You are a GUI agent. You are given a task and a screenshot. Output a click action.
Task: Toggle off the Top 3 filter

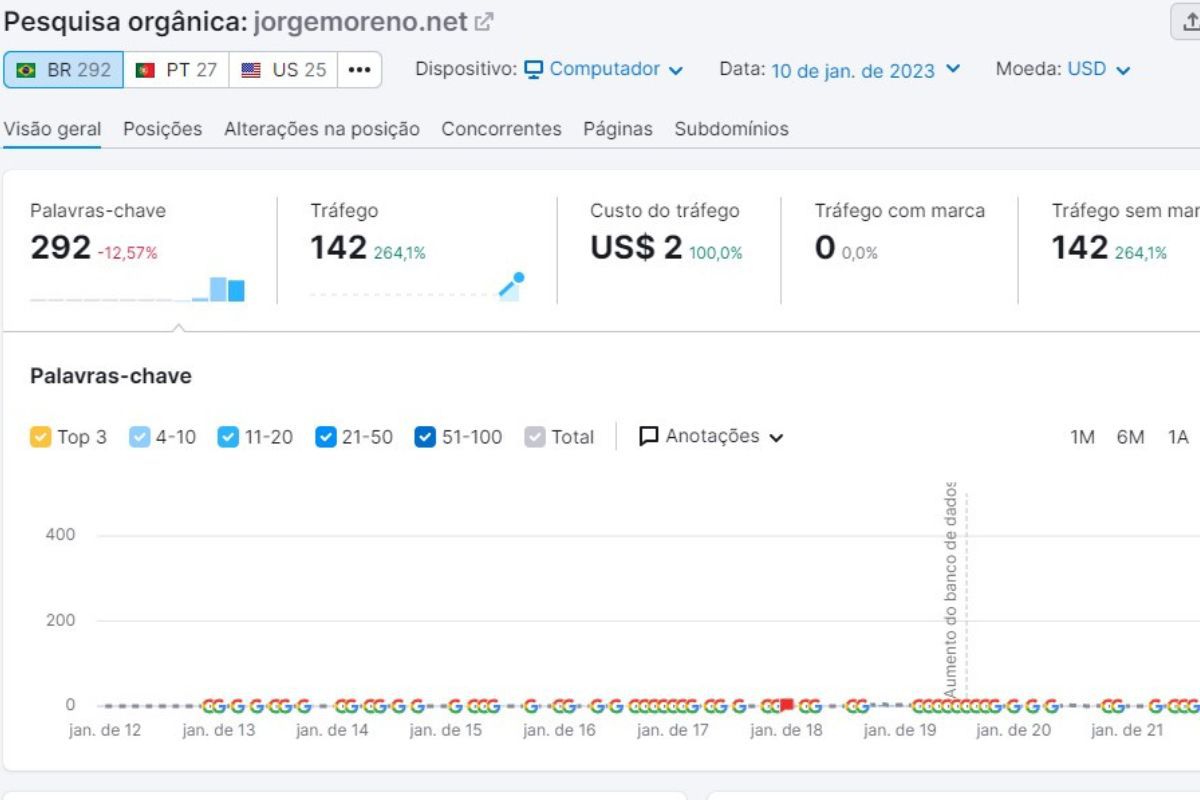point(41,436)
